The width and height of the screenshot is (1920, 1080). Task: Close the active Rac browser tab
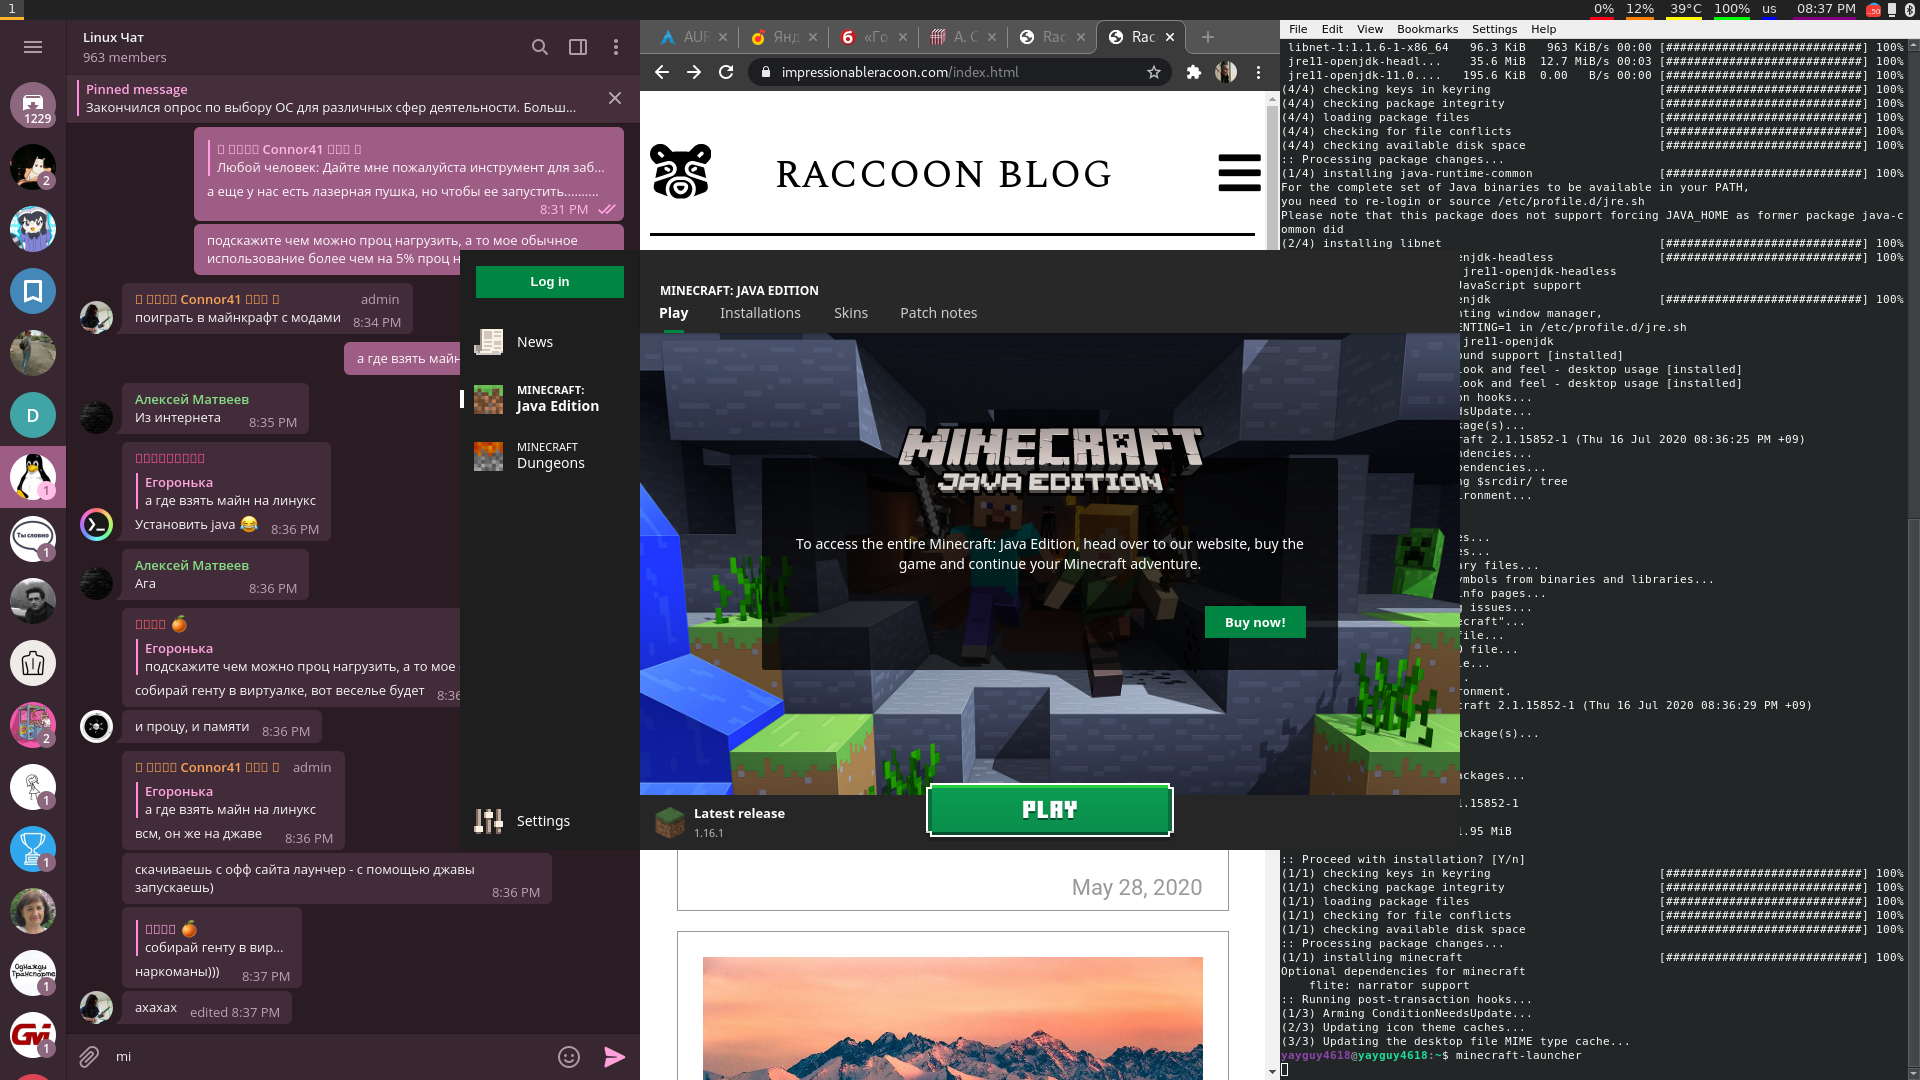pyautogui.click(x=1170, y=37)
